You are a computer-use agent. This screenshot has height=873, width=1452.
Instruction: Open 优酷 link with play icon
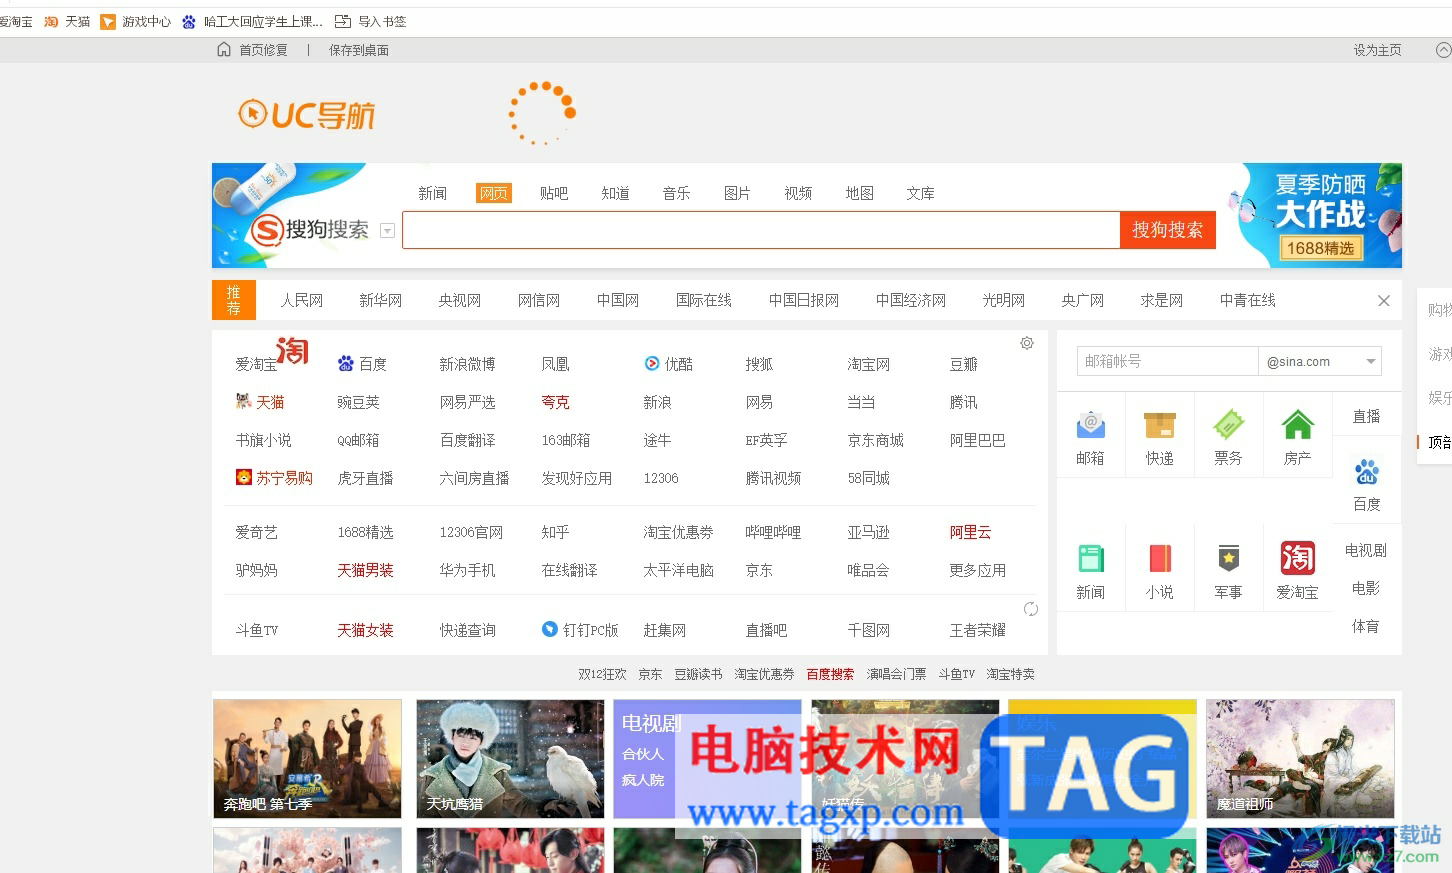[668, 364]
